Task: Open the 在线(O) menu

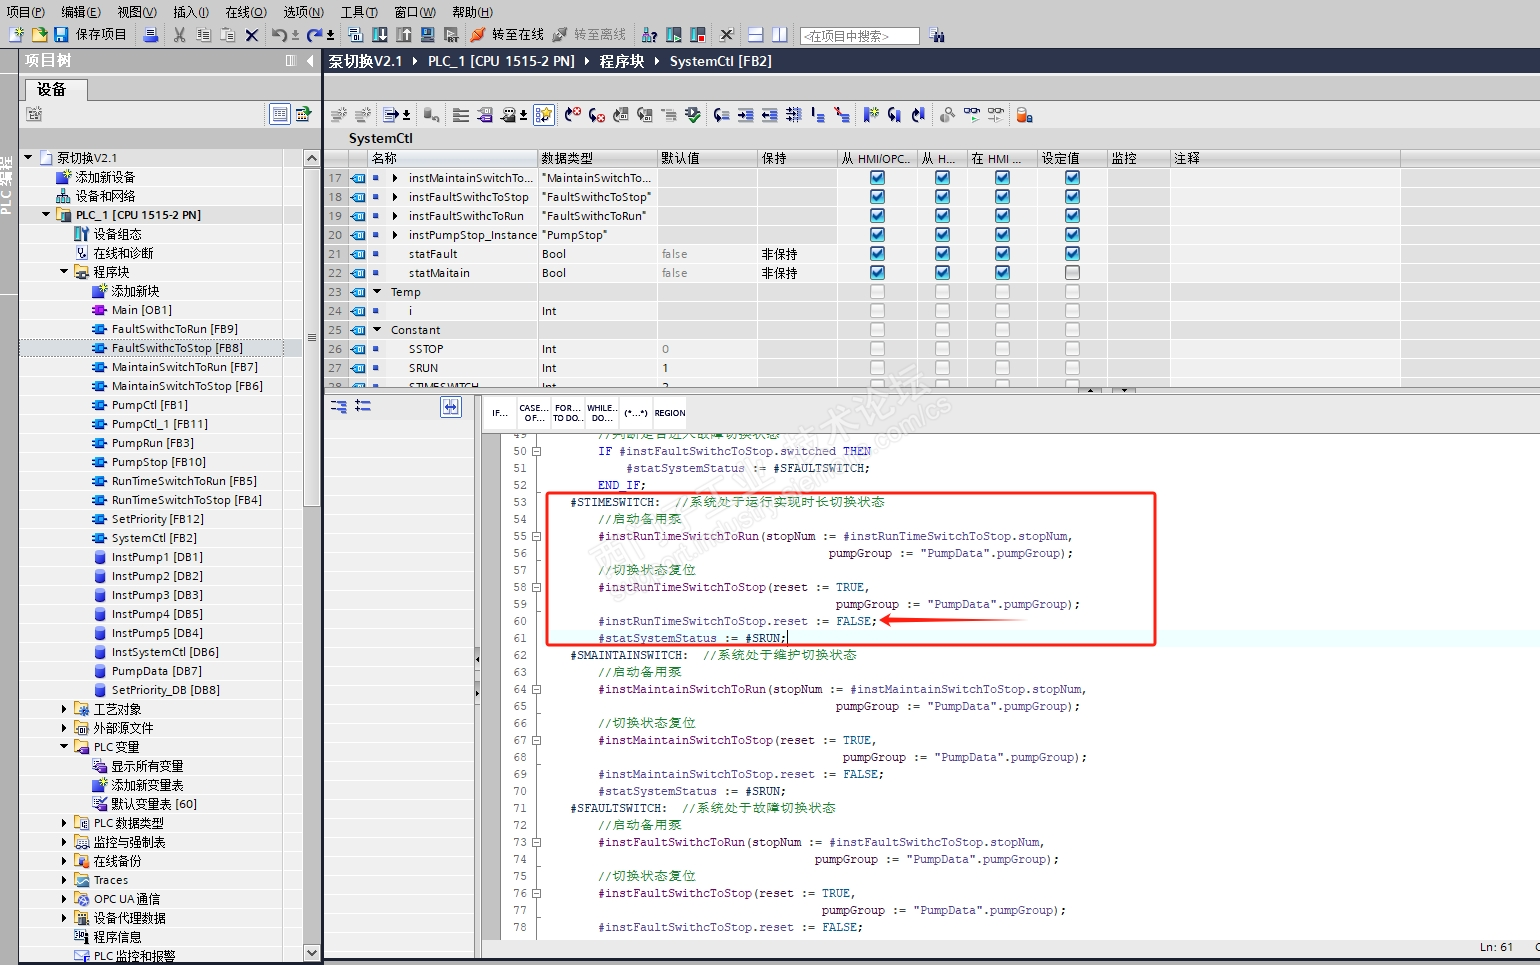Action: tap(245, 12)
